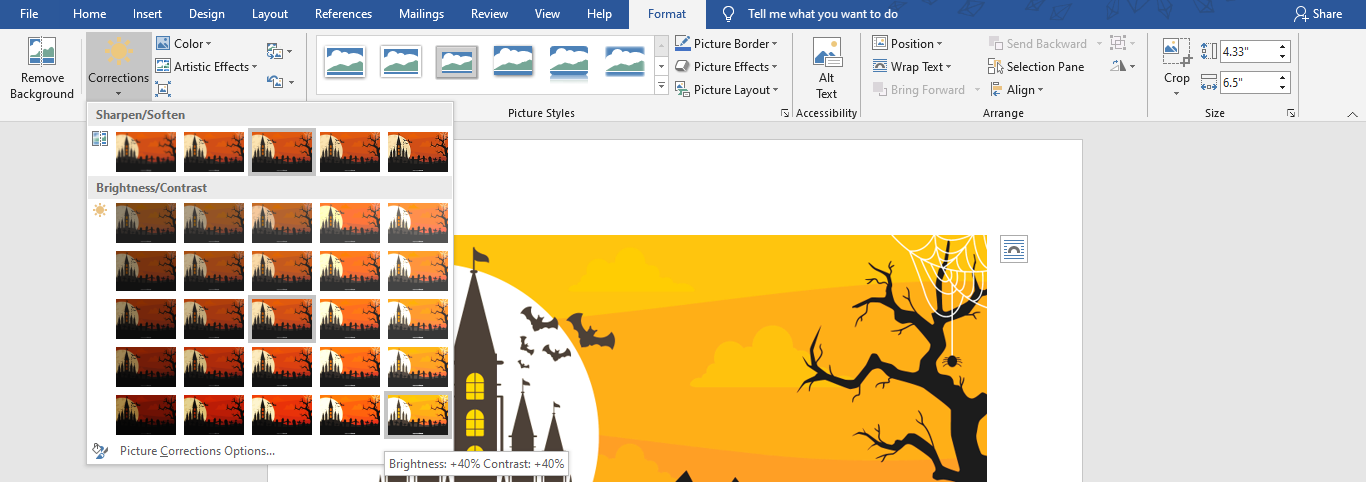The image size is (1366, 482).
Task: Choose the top-right Brightness/Contrast preset
Action: [418, 223]
